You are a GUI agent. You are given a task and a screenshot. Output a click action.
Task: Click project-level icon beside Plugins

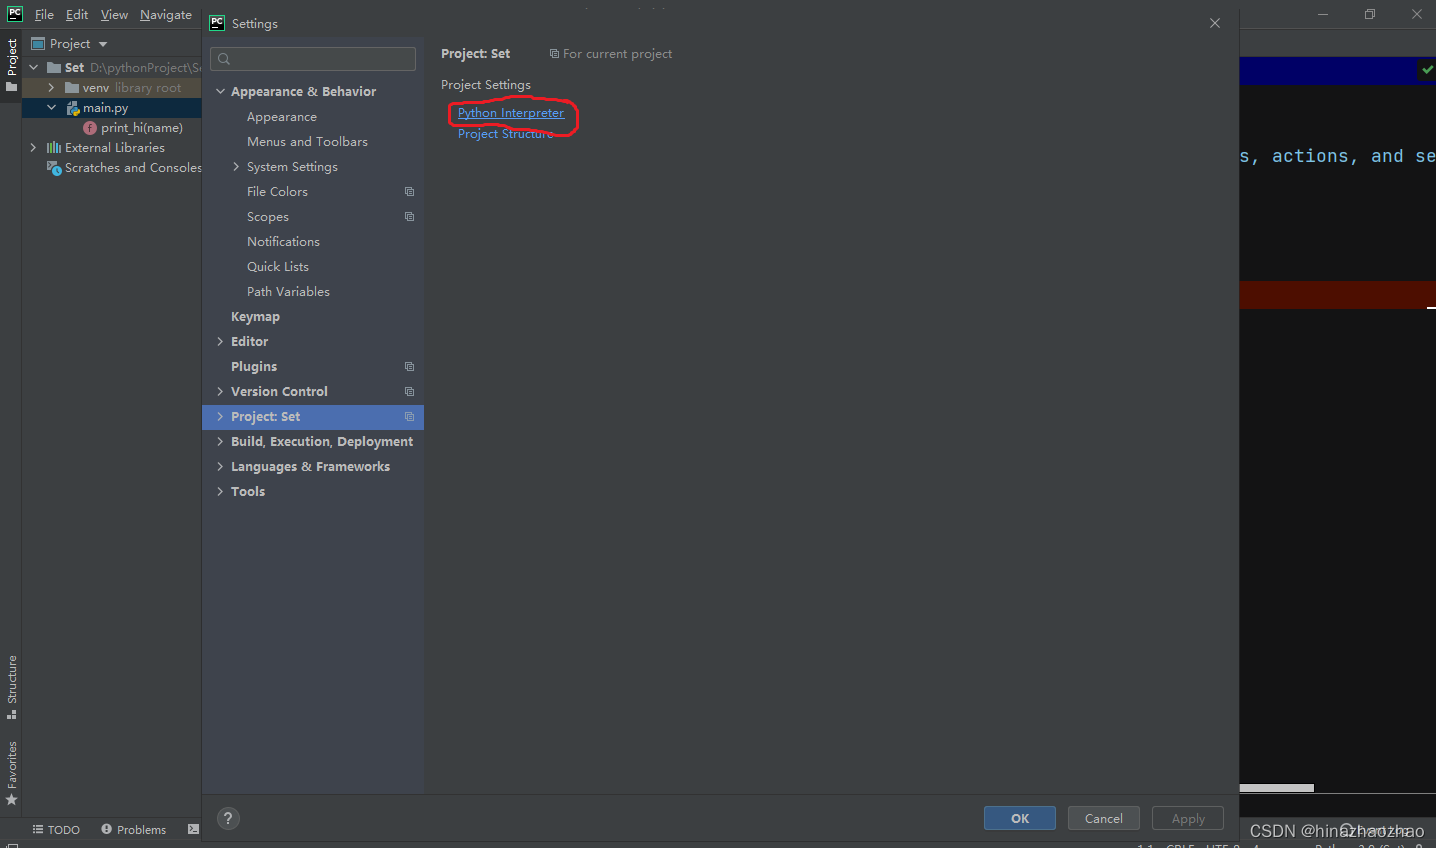coord(409,367)
